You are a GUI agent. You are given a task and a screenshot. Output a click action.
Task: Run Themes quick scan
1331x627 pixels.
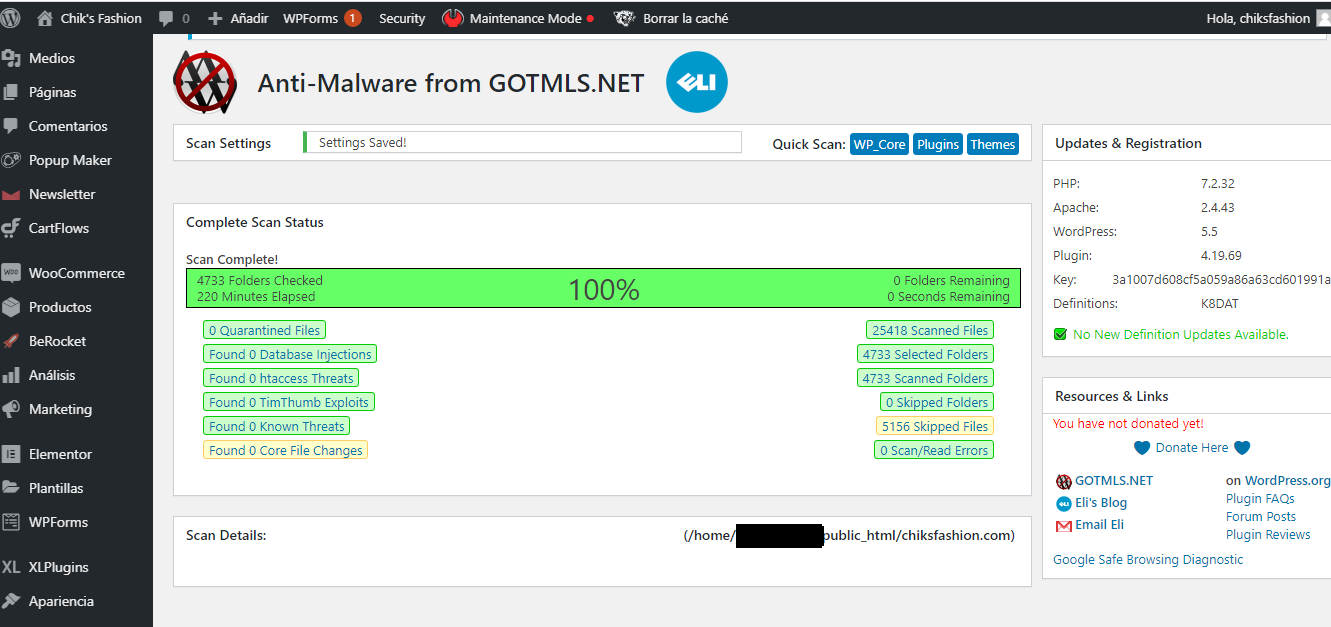point(993,144)
